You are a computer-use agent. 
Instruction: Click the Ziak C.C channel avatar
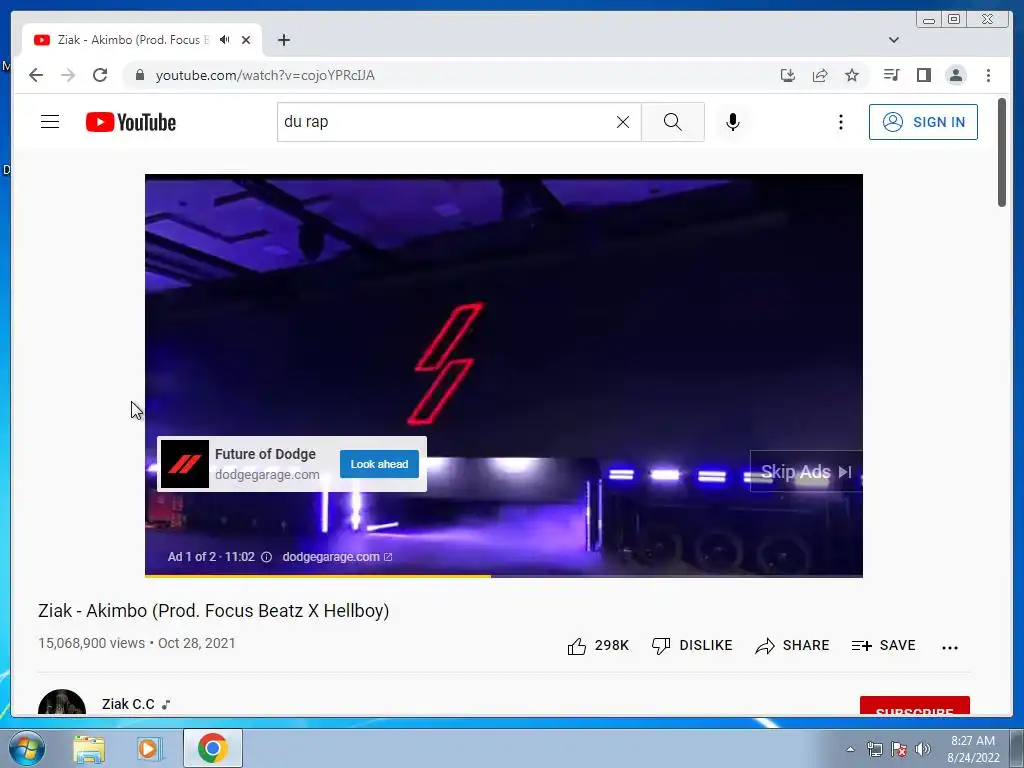pyautogui.click(x=62, y=703)
